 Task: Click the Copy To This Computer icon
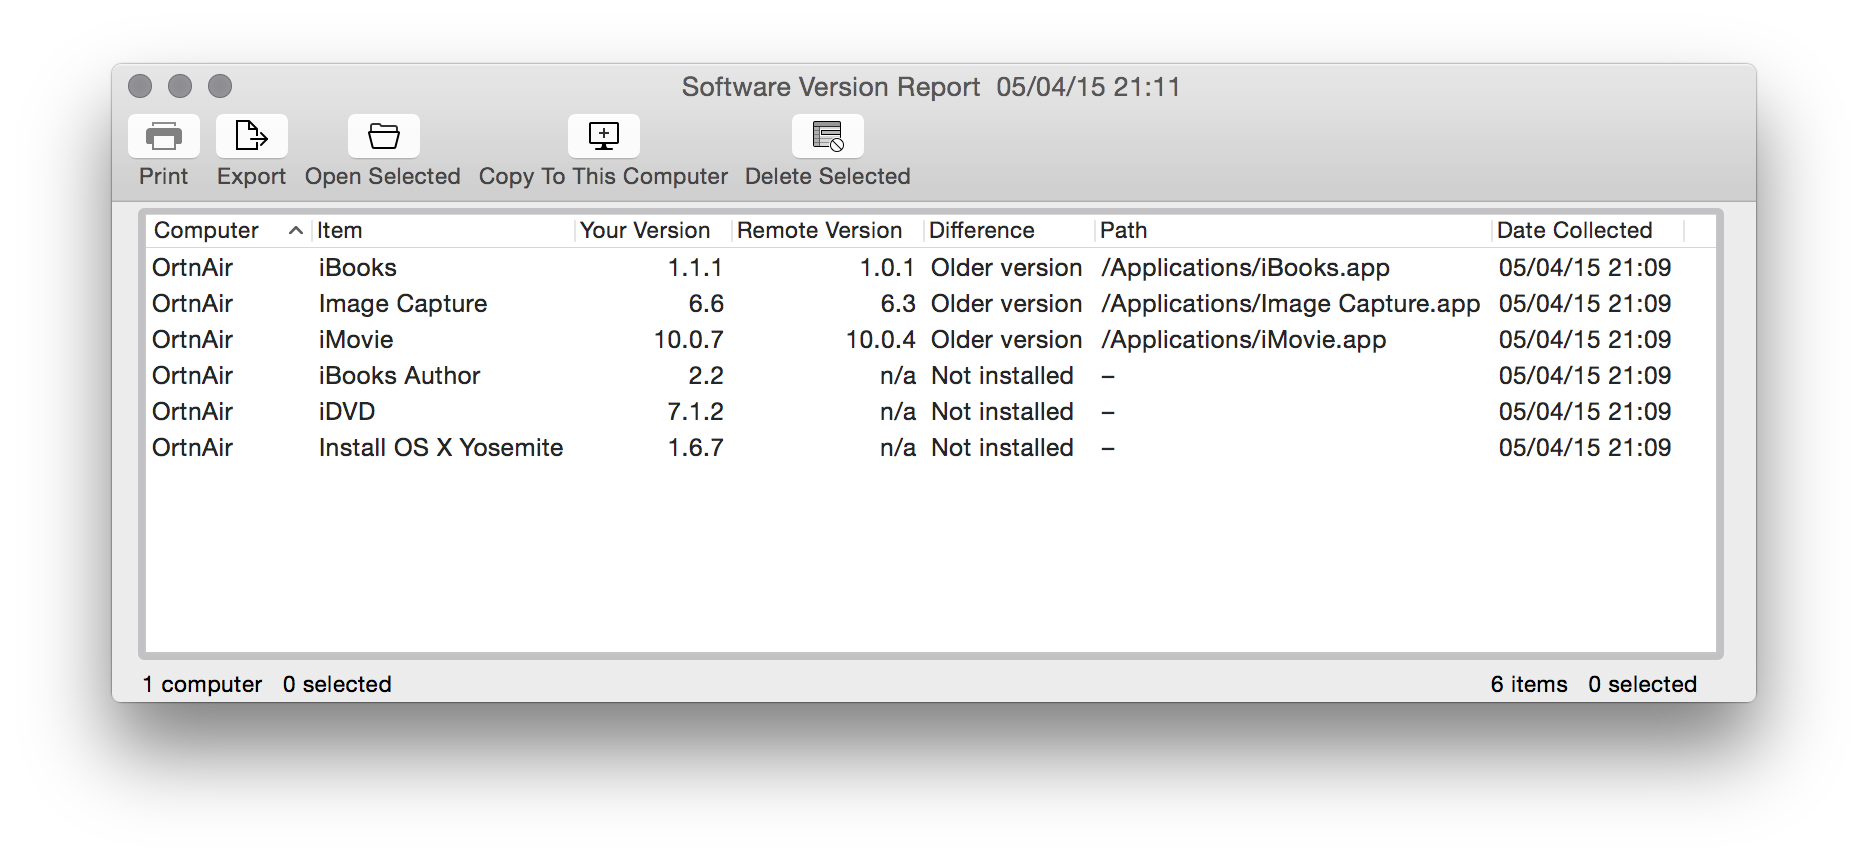coord(604,136)
